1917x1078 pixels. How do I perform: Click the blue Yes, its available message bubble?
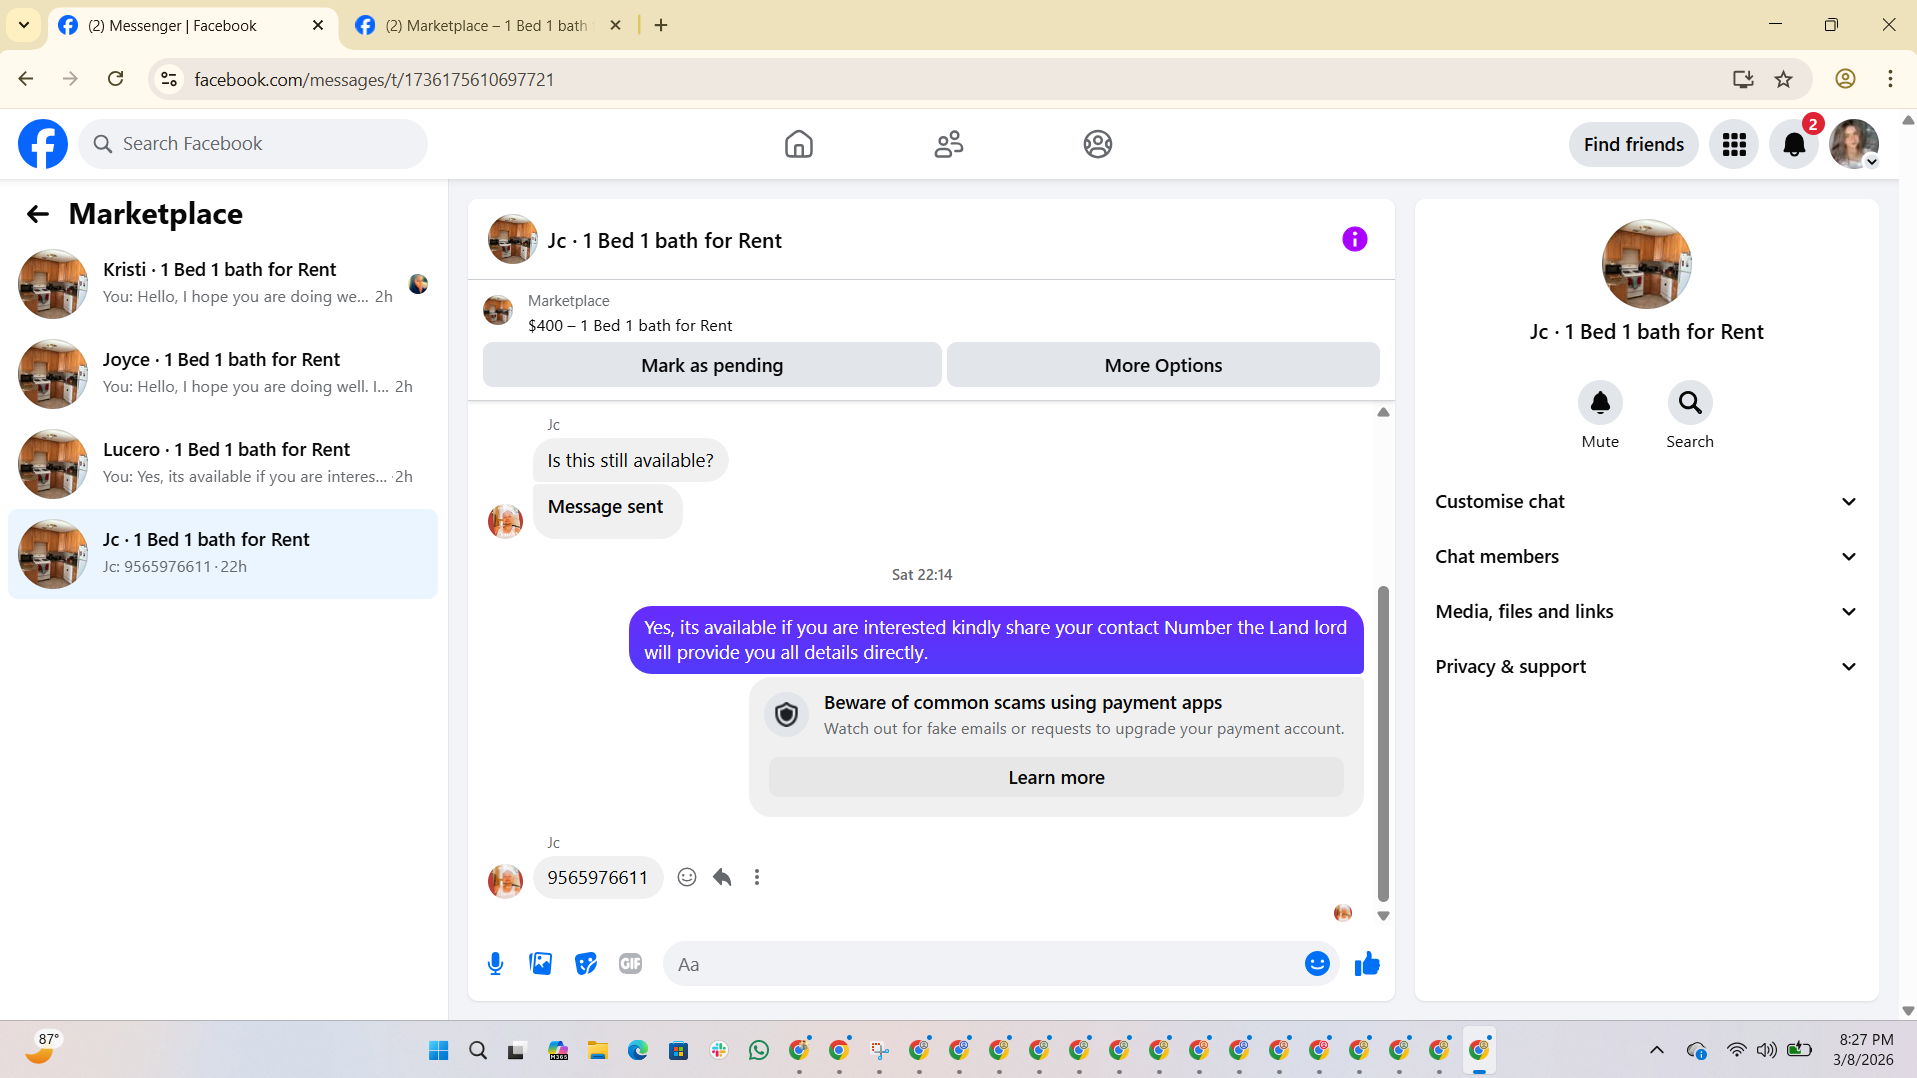click(996, 640)
